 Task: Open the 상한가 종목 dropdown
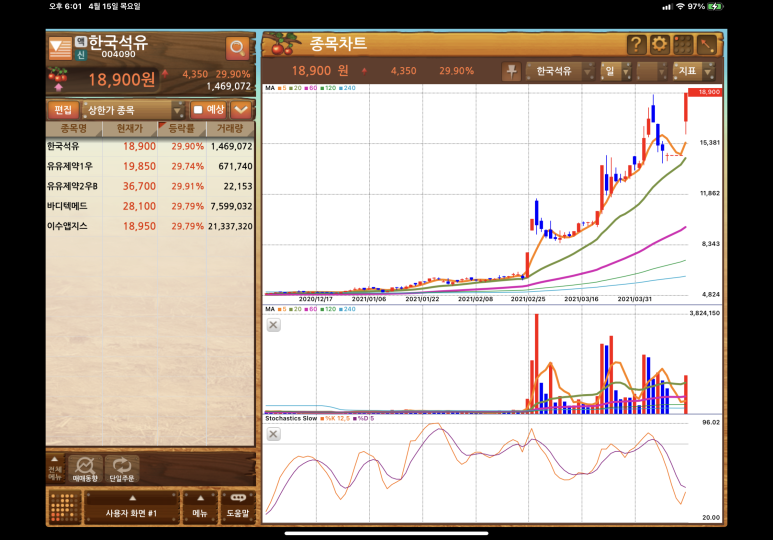tap(133, 110)
